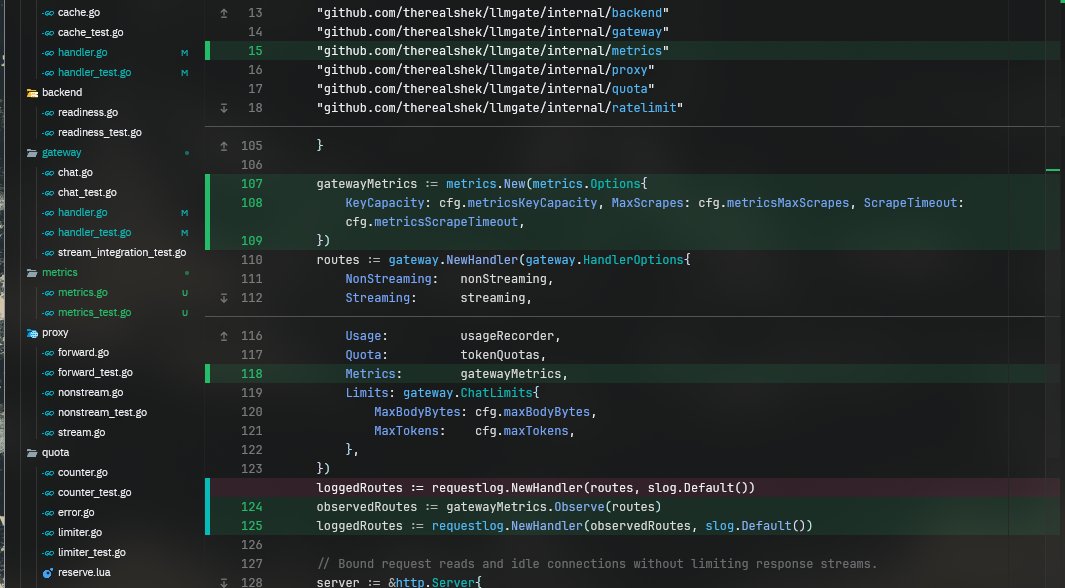Open nonstream_test.go in the proxy folder
Image resolution: width=1065 pixels, height=588 pixels.
[x=102, y=413]
